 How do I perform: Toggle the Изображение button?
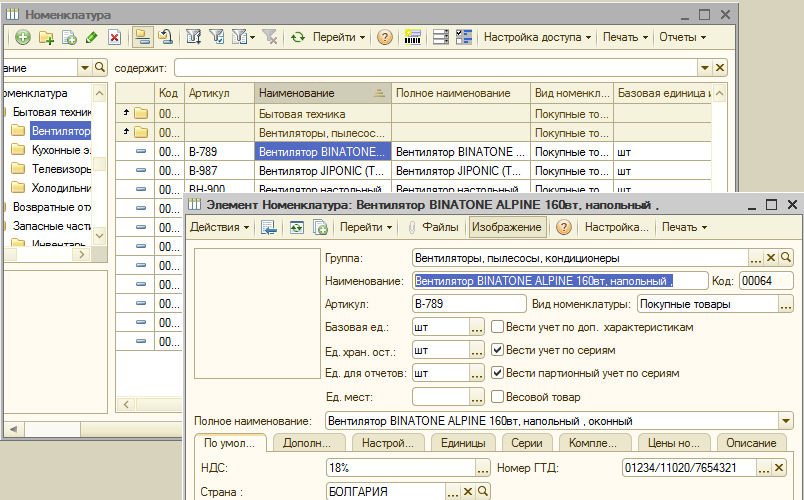coord(507,227)
